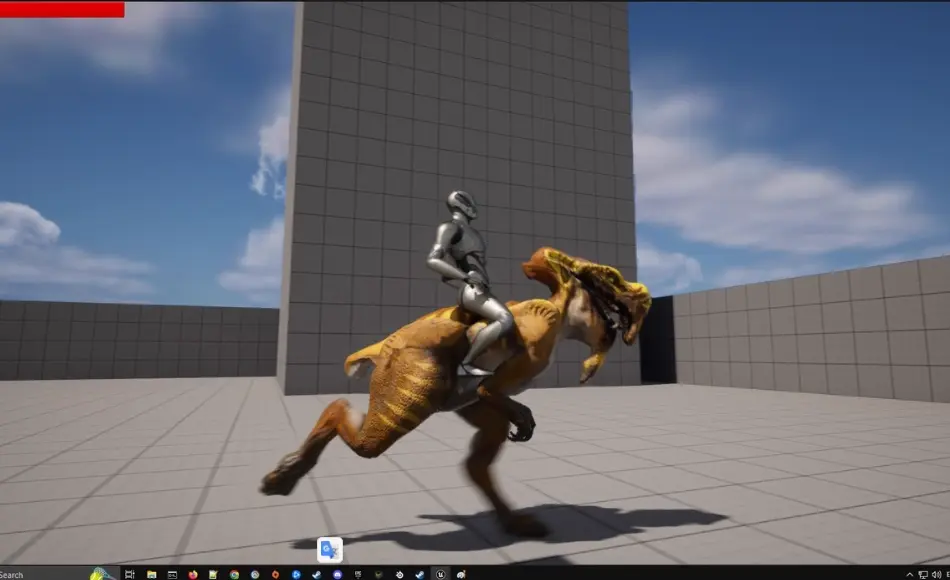The height and width of the screenshot is (580, 950).
Task: Open the network status tray icon
Action: coord(923,575)
